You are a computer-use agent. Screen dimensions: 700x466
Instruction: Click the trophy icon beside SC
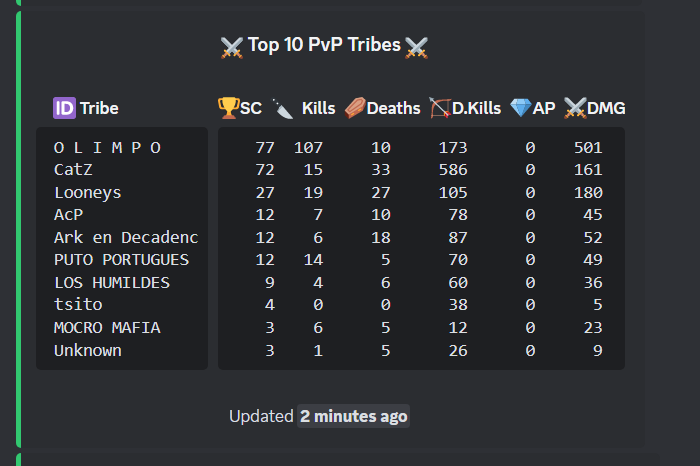tap(228, 108)
